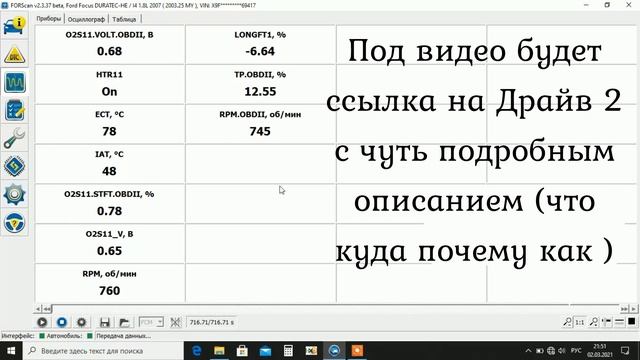Screen dimensions: 640x360
Task: Open the module configuration chip section
Action: pos(15,166)
